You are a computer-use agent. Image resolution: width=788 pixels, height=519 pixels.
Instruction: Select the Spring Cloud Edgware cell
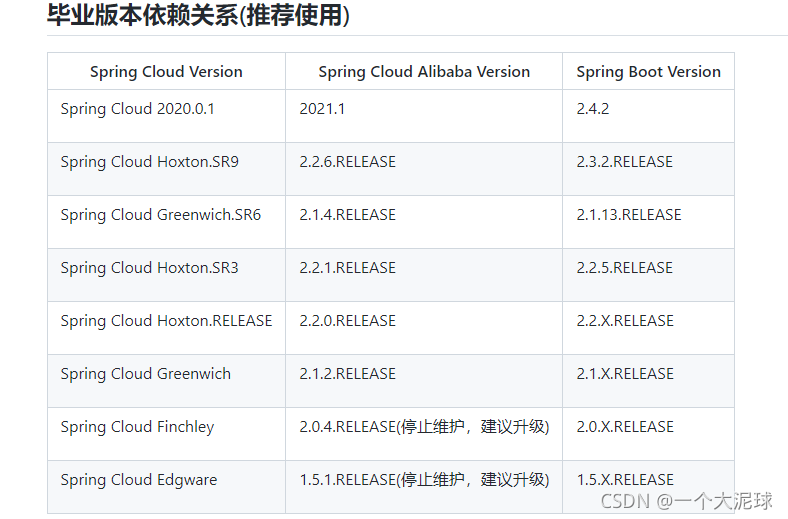click(x=166, y=487)
